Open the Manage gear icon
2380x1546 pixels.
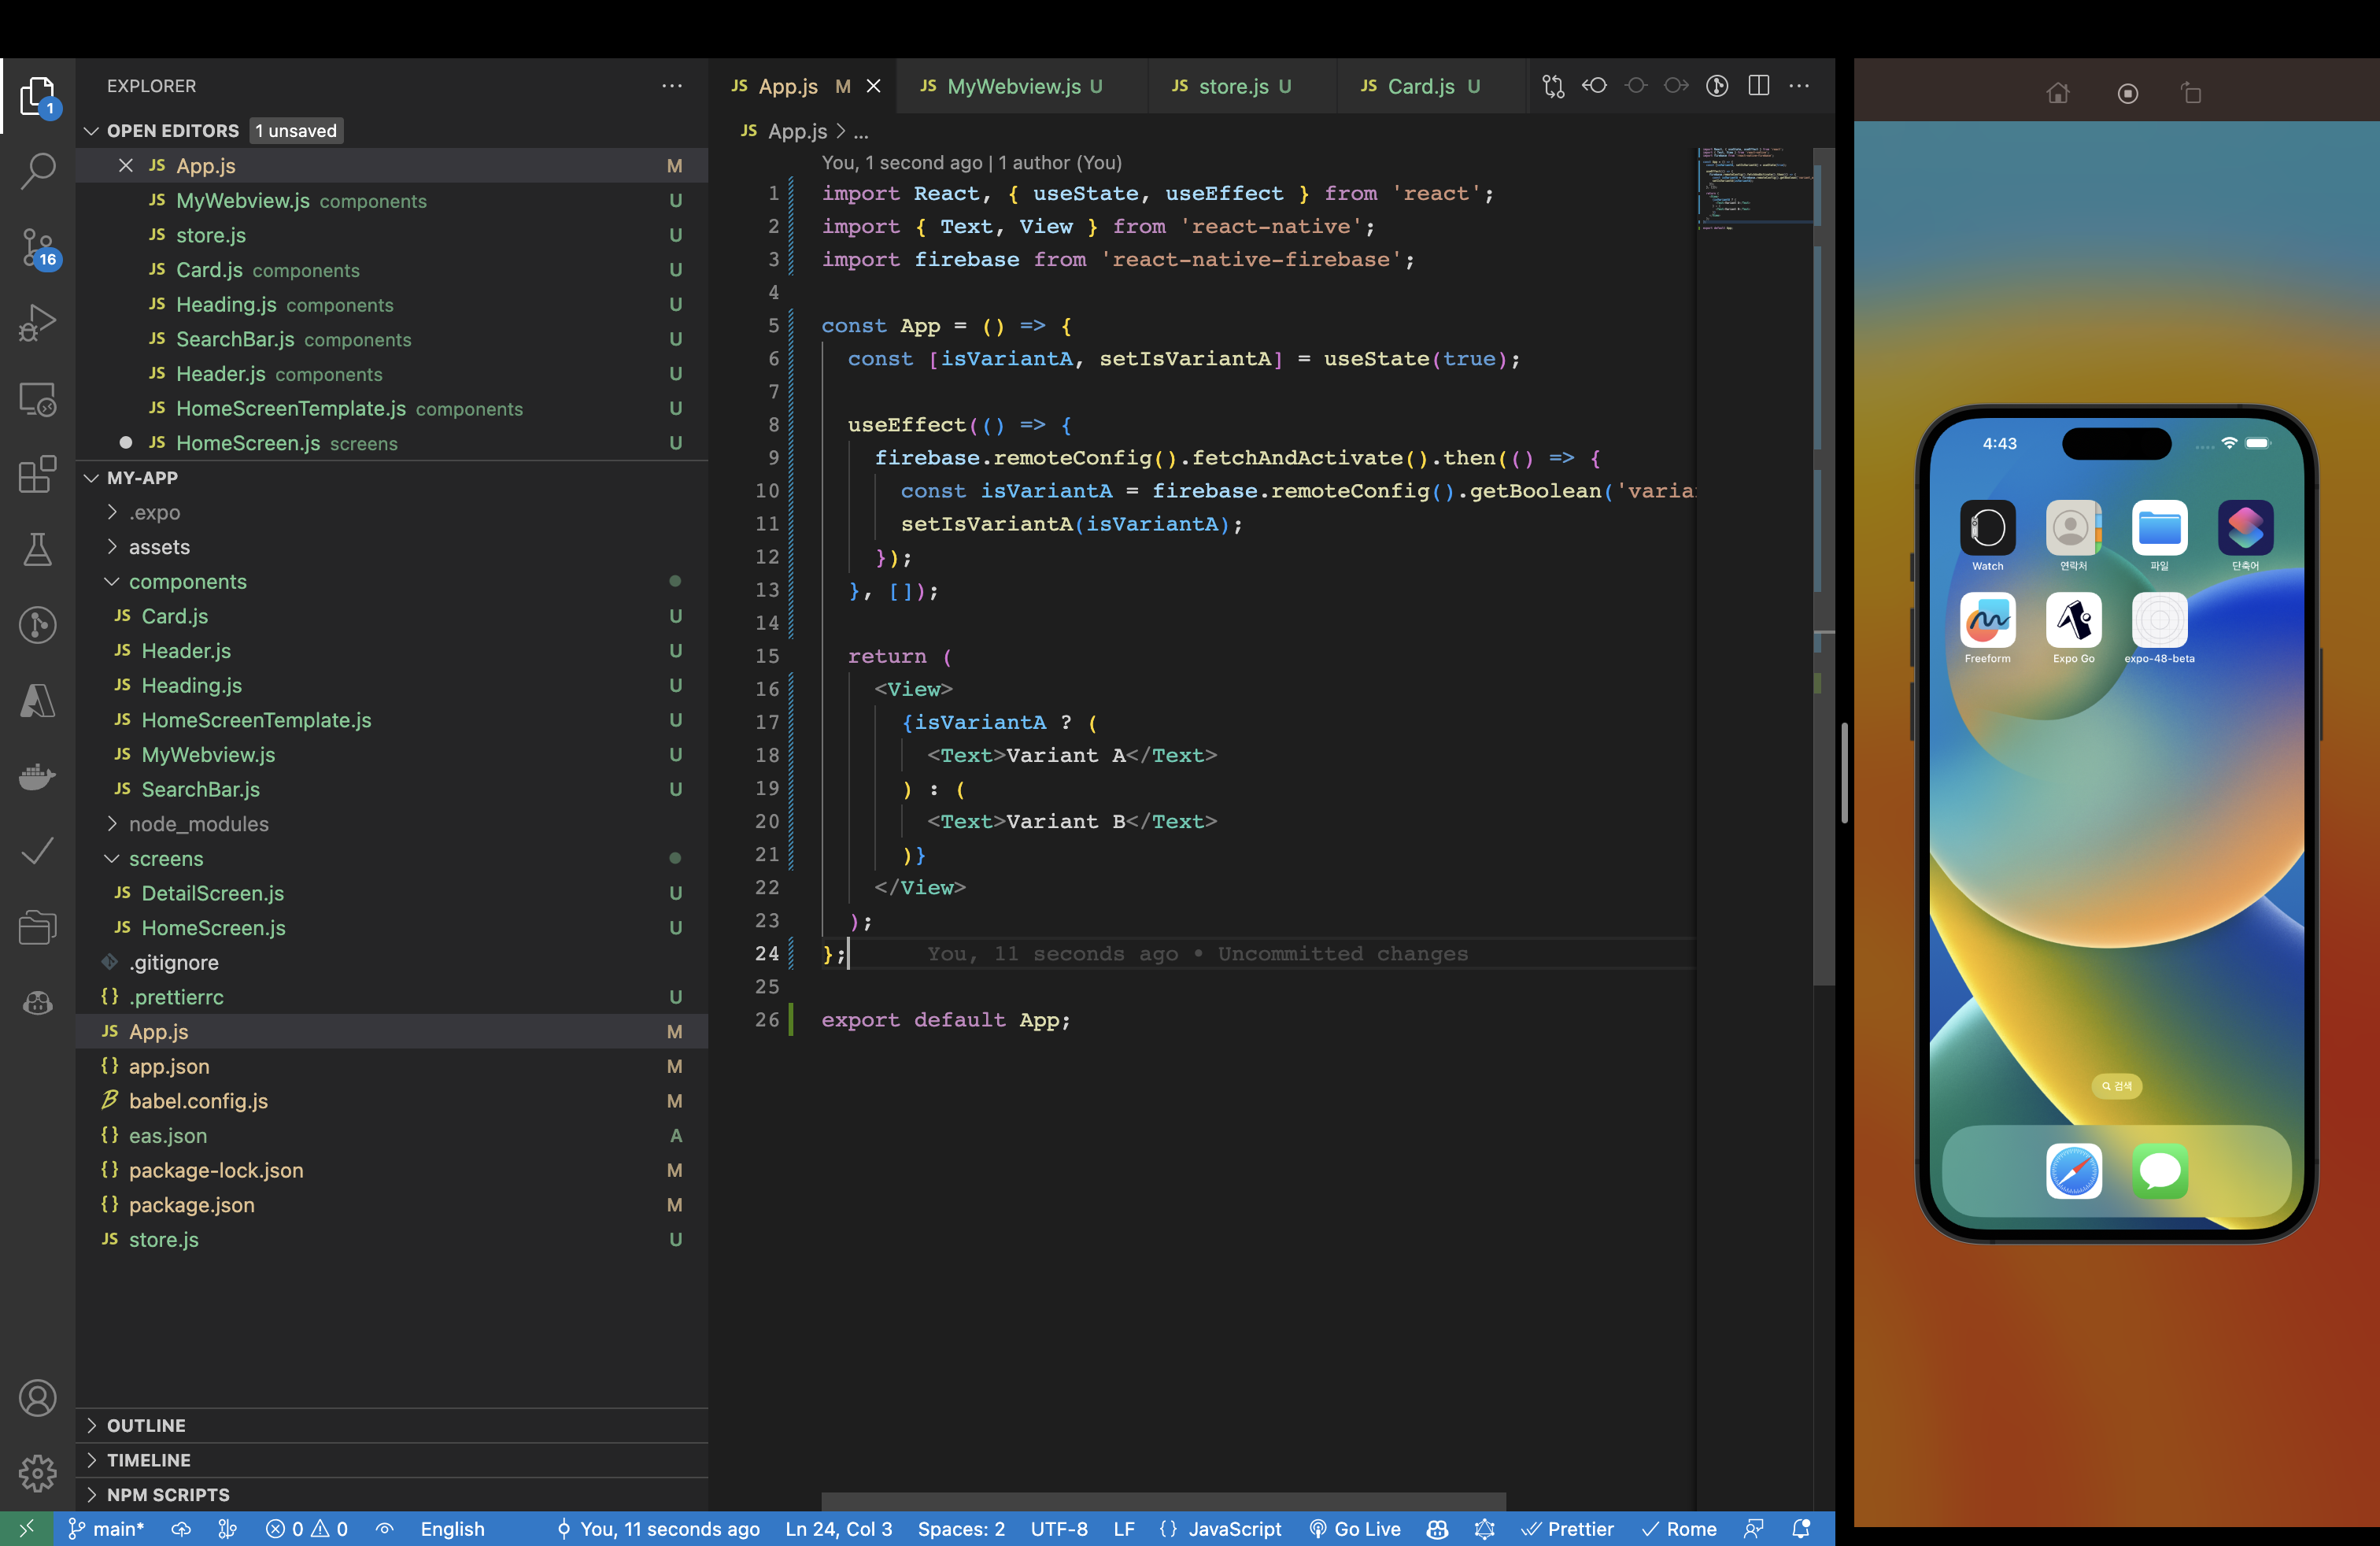coord(38,1472)
